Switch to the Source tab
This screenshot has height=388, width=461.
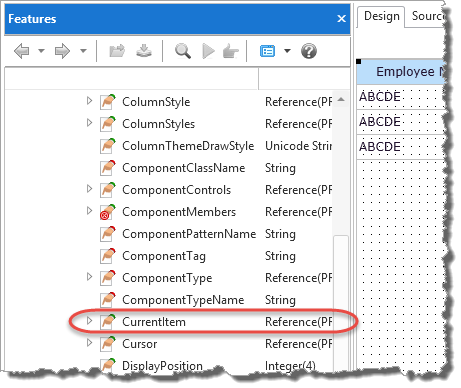click(428, 16)
